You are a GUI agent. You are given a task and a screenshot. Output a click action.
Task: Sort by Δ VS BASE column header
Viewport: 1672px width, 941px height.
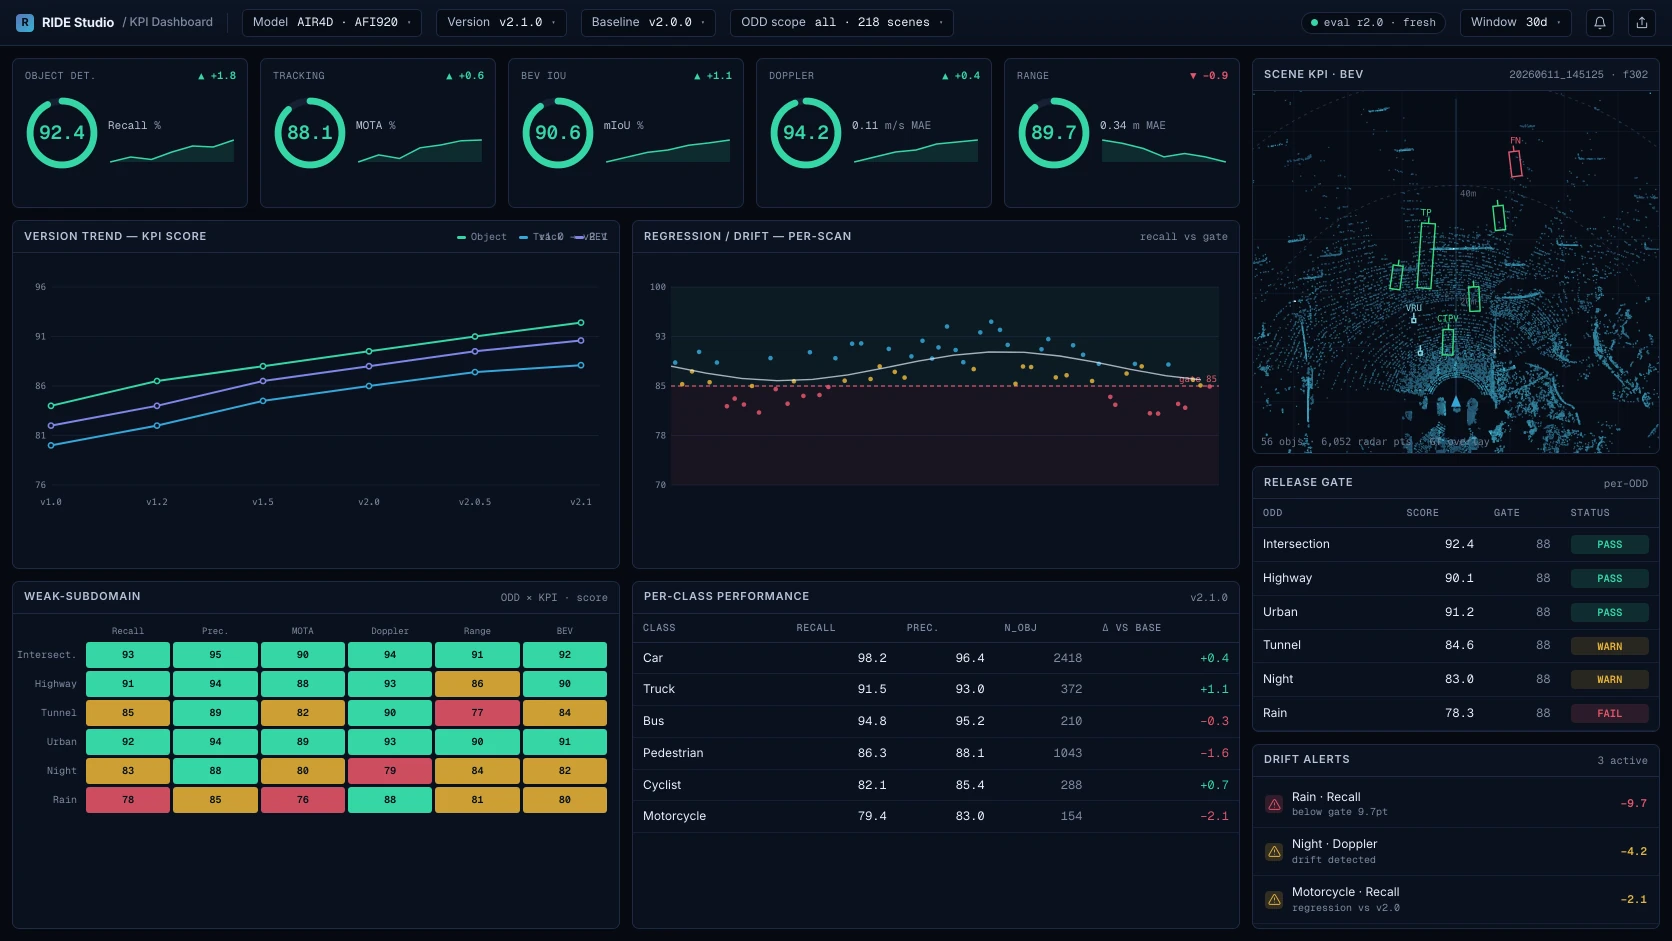click(1132, 628)
